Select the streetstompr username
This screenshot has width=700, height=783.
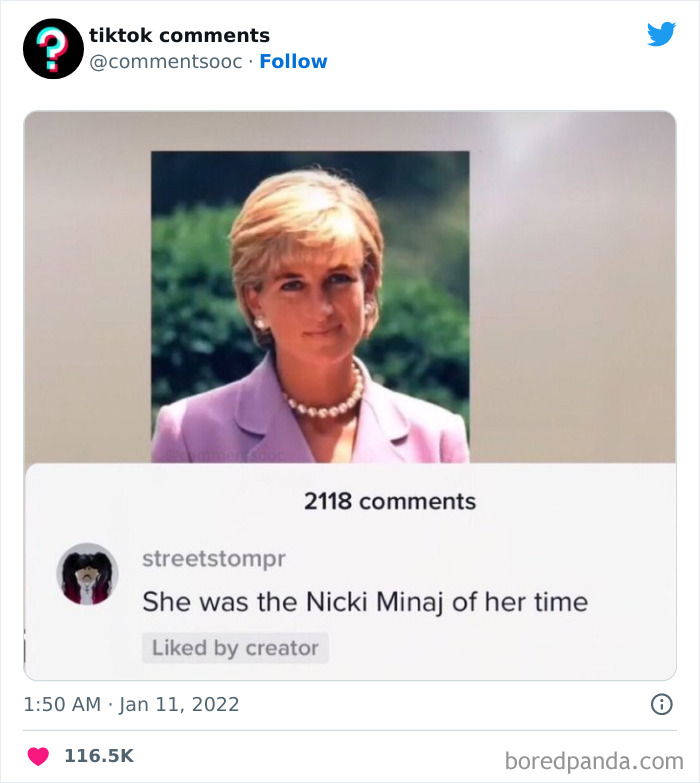tap(214, 558)
